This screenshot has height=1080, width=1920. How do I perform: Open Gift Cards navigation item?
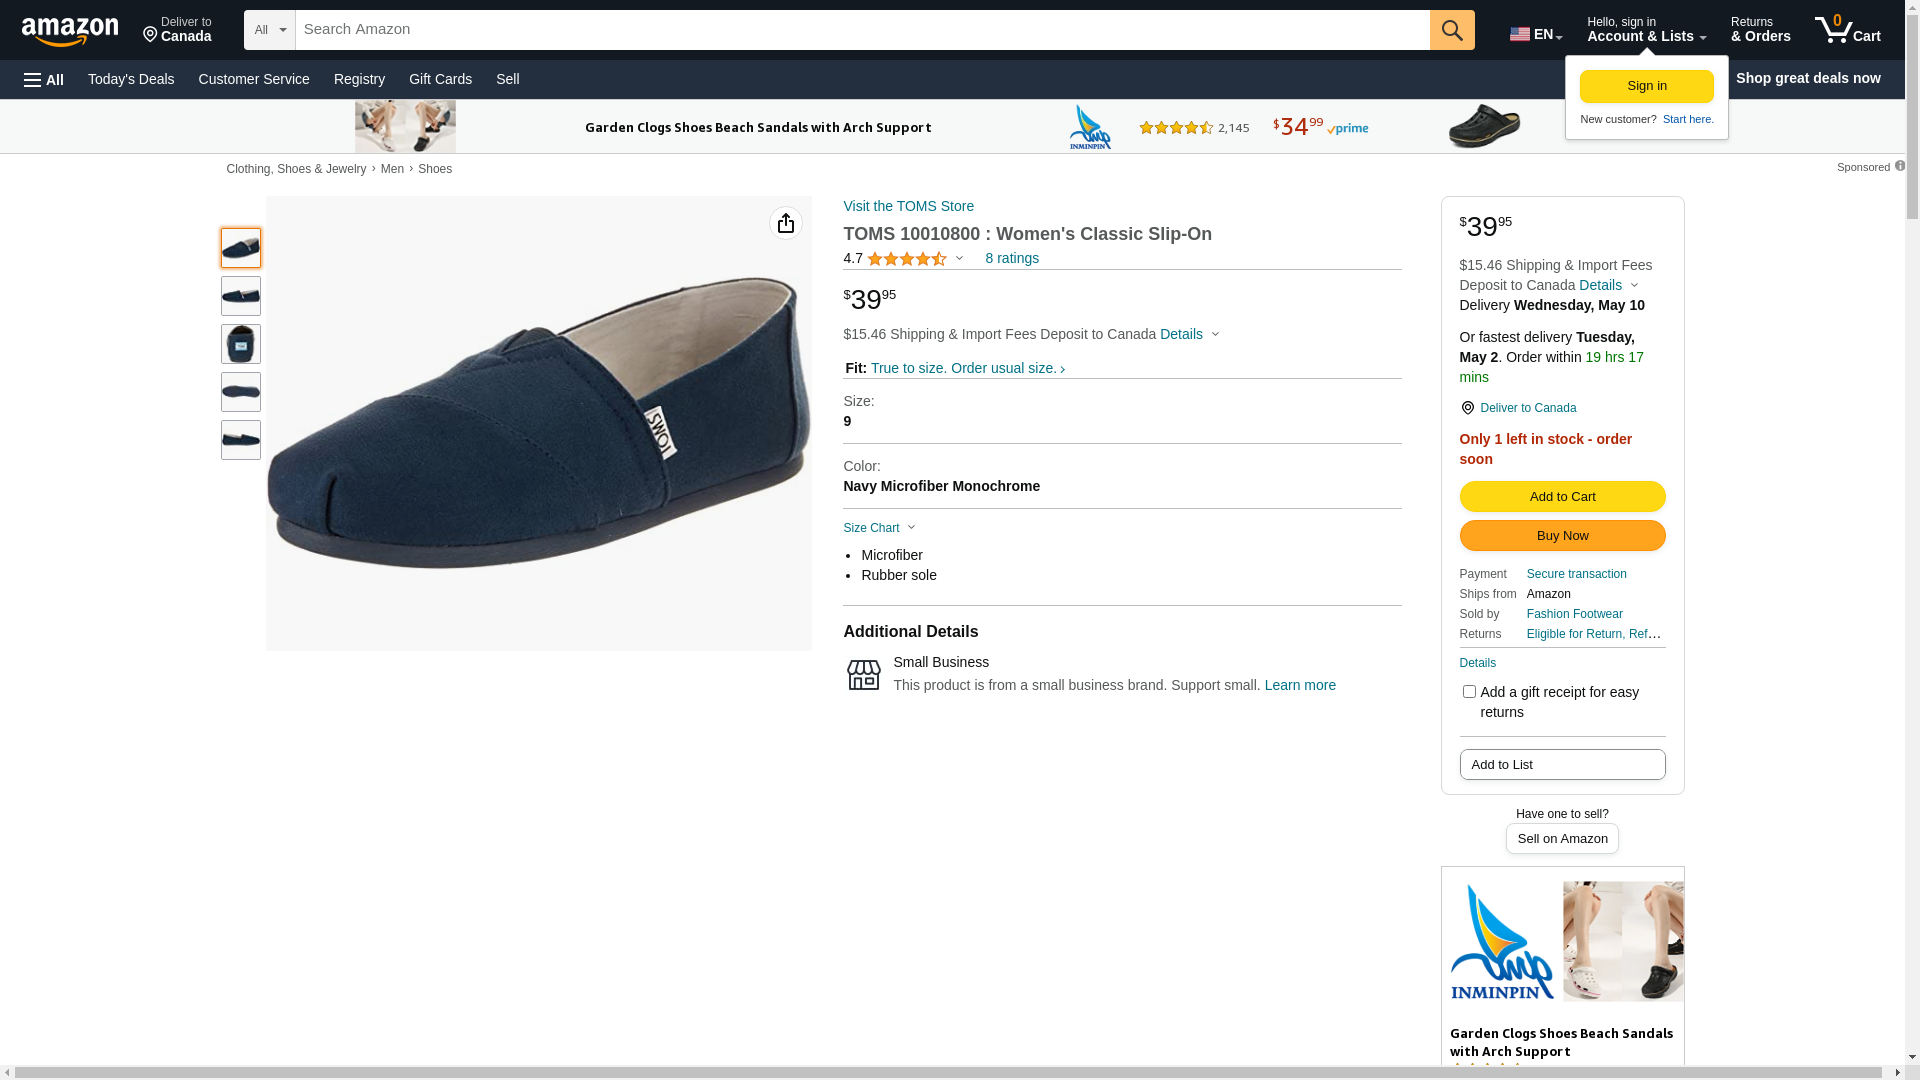pos(440,79)
